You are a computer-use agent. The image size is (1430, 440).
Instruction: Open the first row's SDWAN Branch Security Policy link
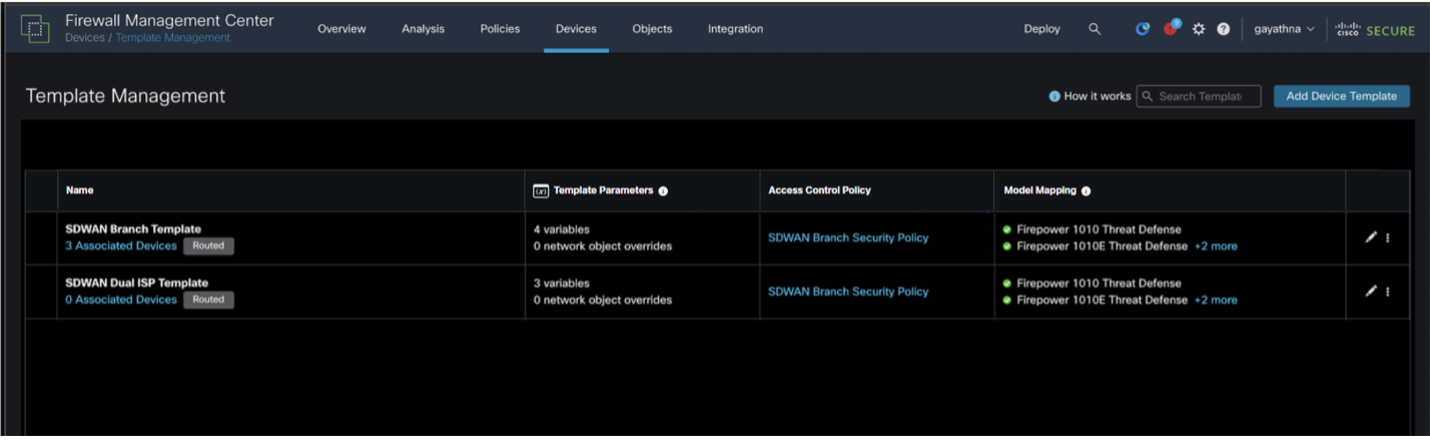[x=848, y=238]
